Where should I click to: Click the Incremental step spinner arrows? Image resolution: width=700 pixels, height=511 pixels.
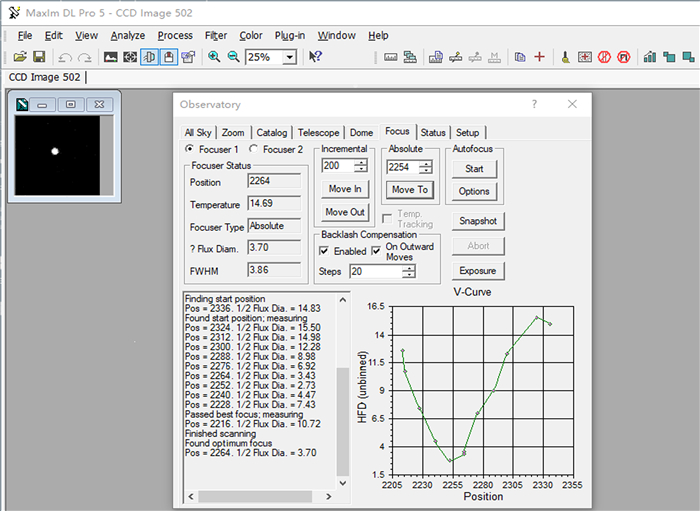pyautogui.click(x=361, y=166)
